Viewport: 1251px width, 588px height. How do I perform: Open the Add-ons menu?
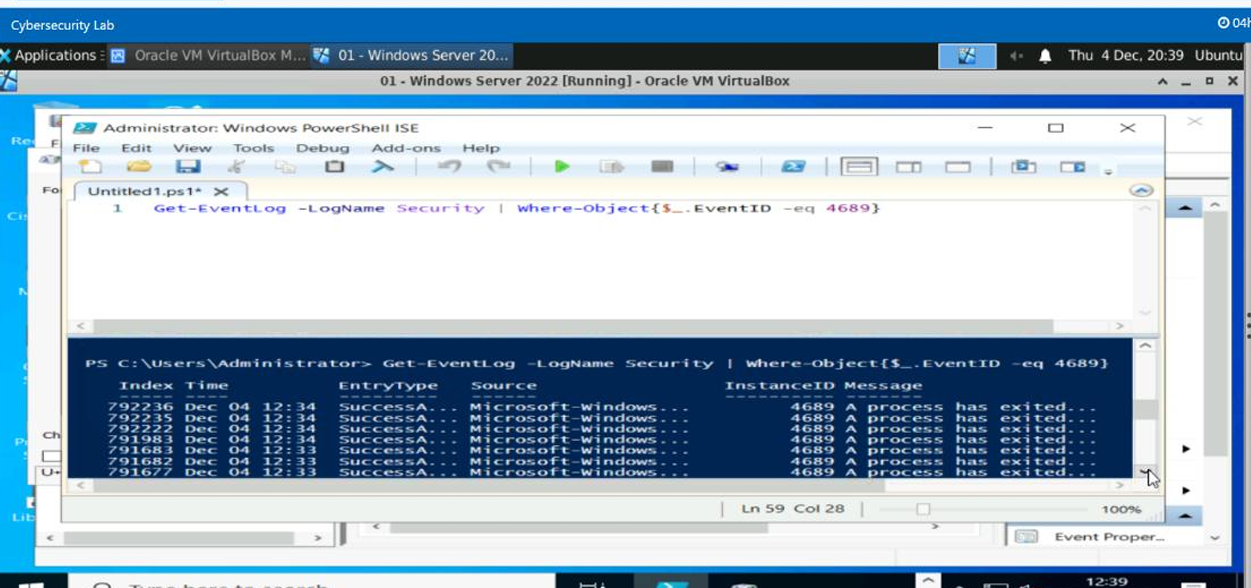(405, 148)
